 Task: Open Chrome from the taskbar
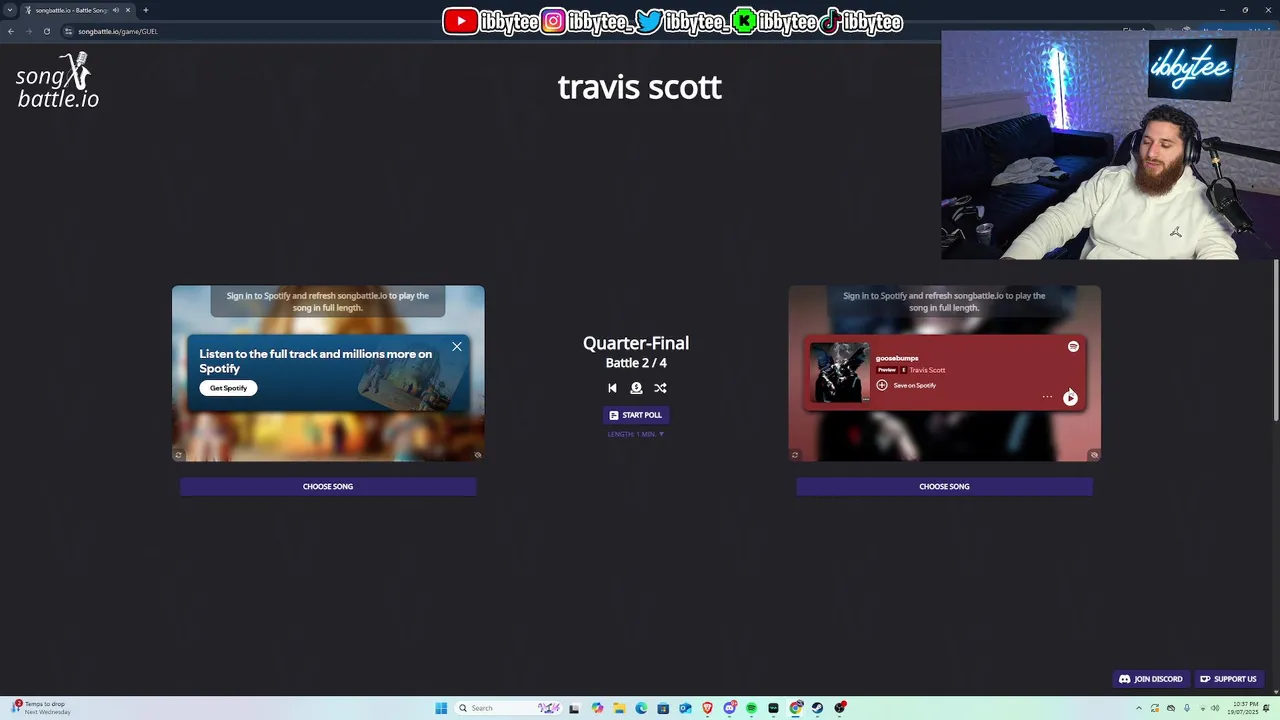pyautogui.click(x=795, y=708)
